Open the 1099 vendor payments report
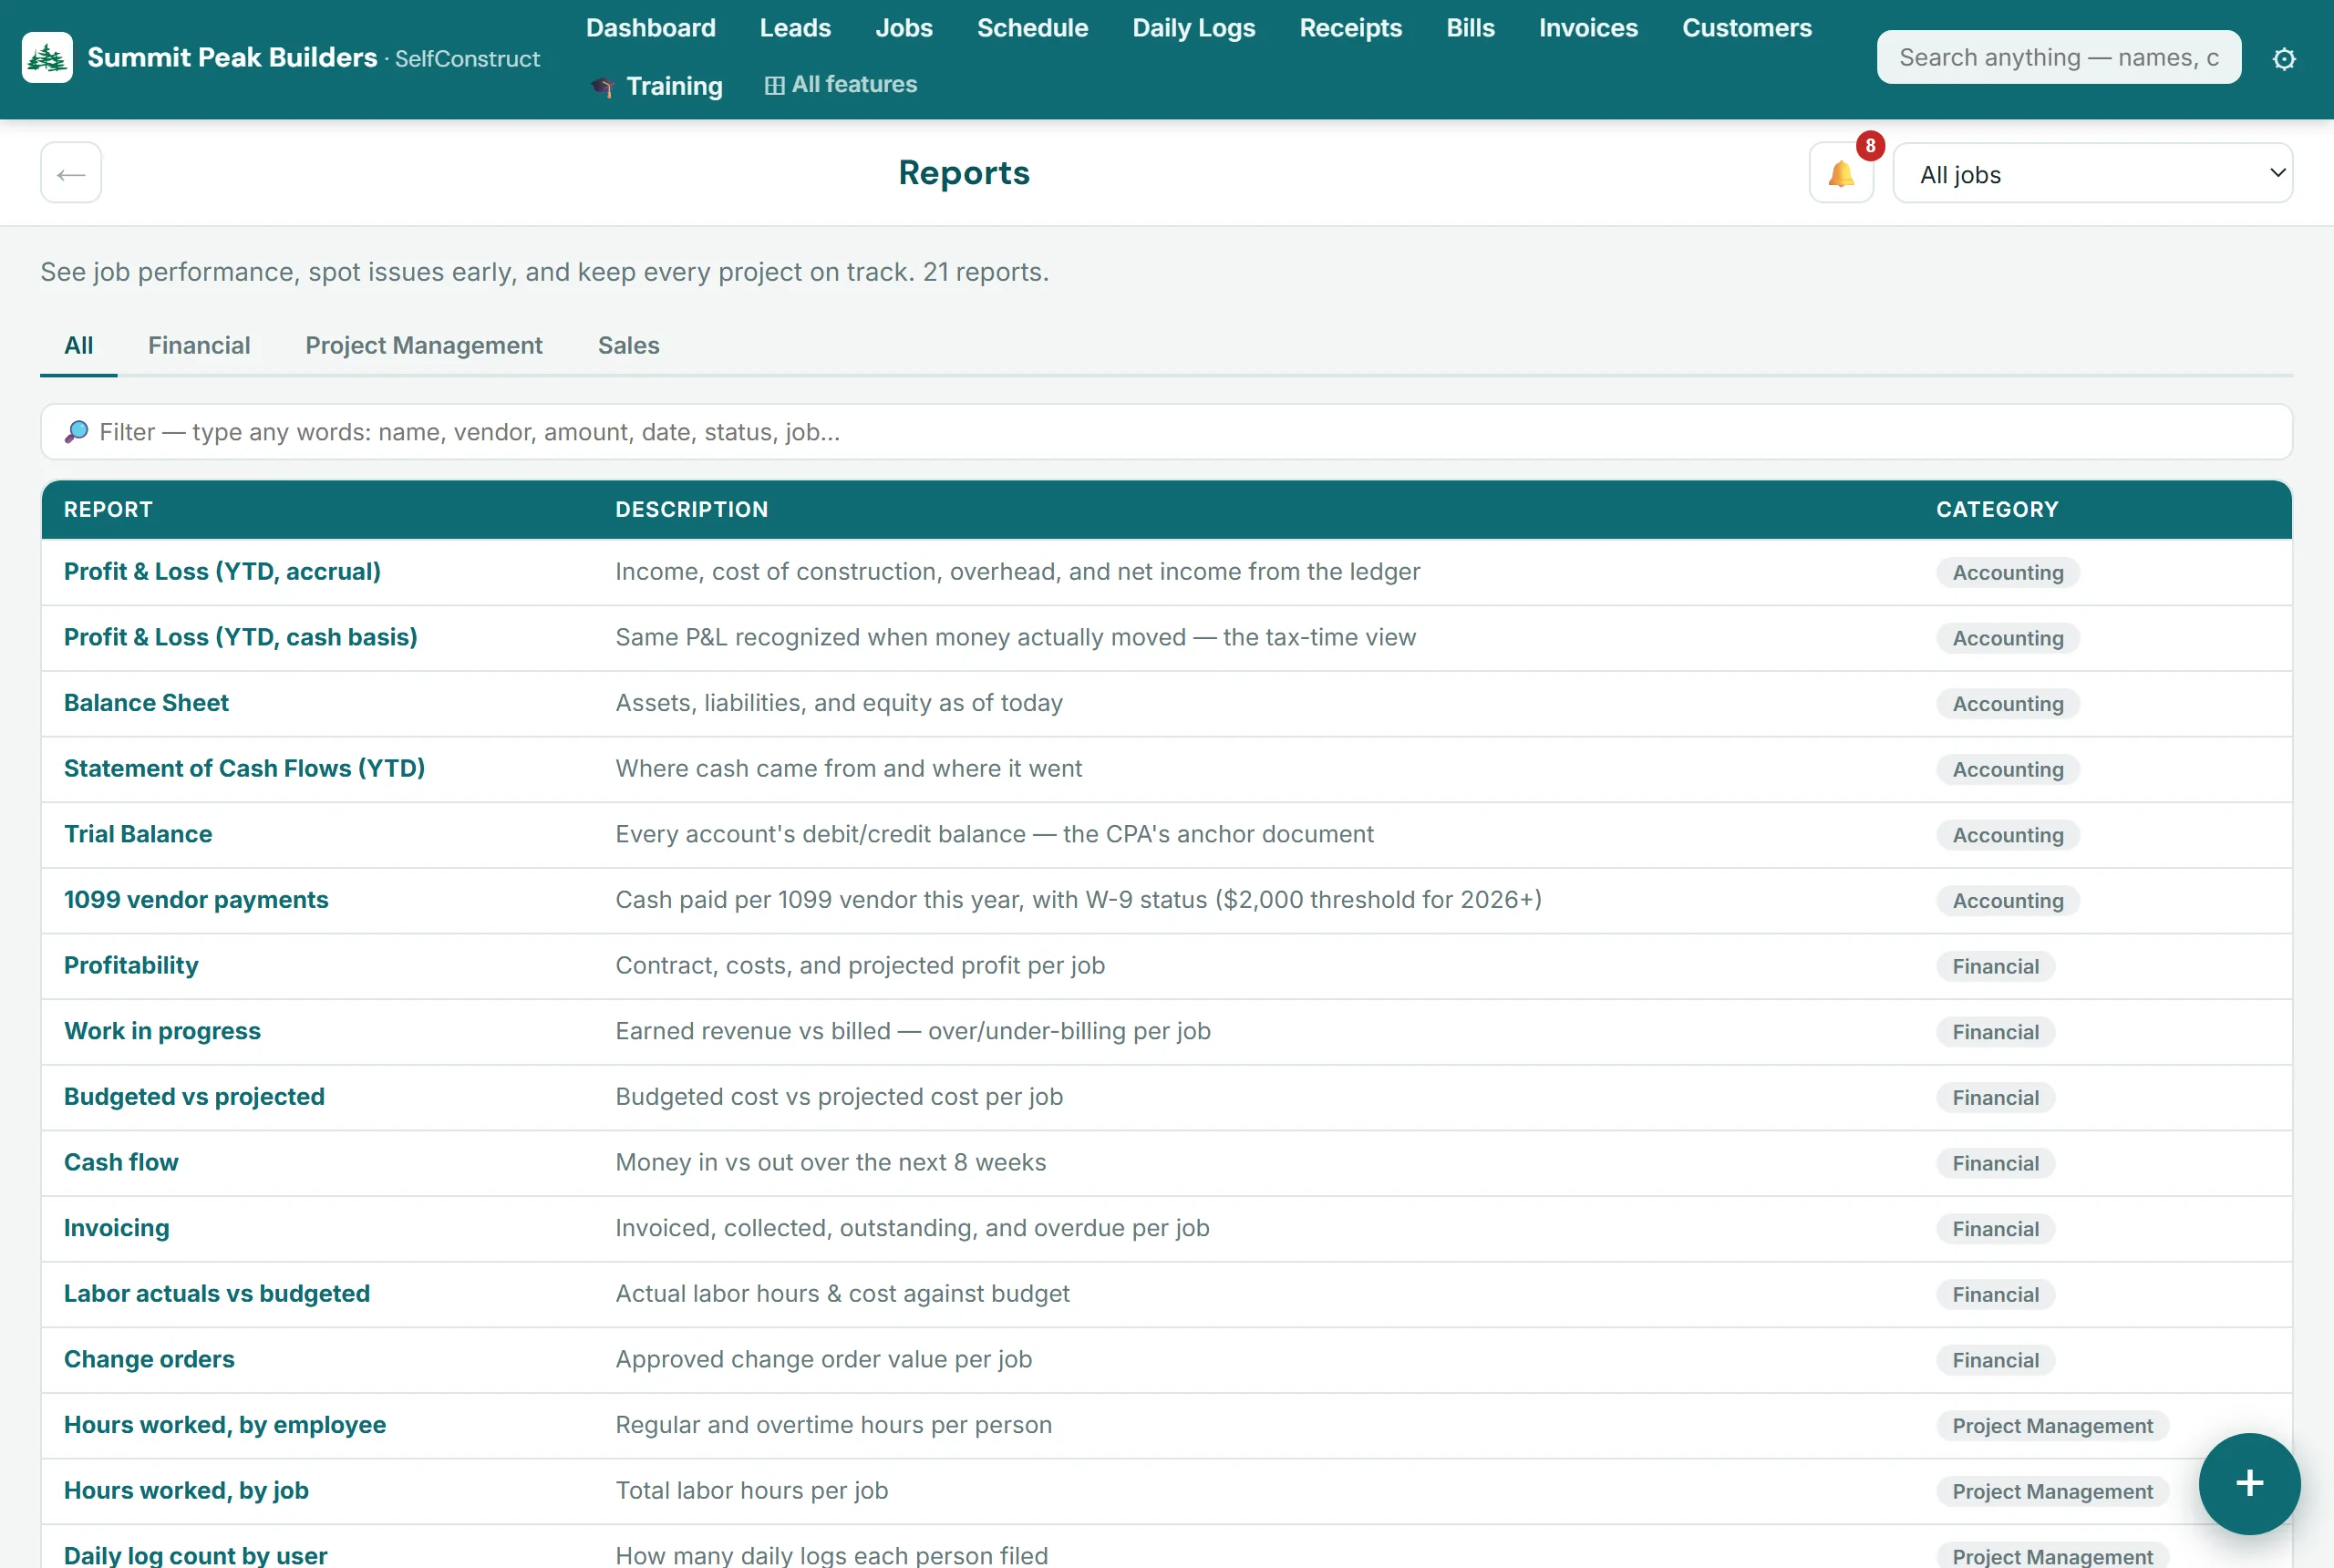Viewport: 2334px width, 1568px height. coord(196,900)
